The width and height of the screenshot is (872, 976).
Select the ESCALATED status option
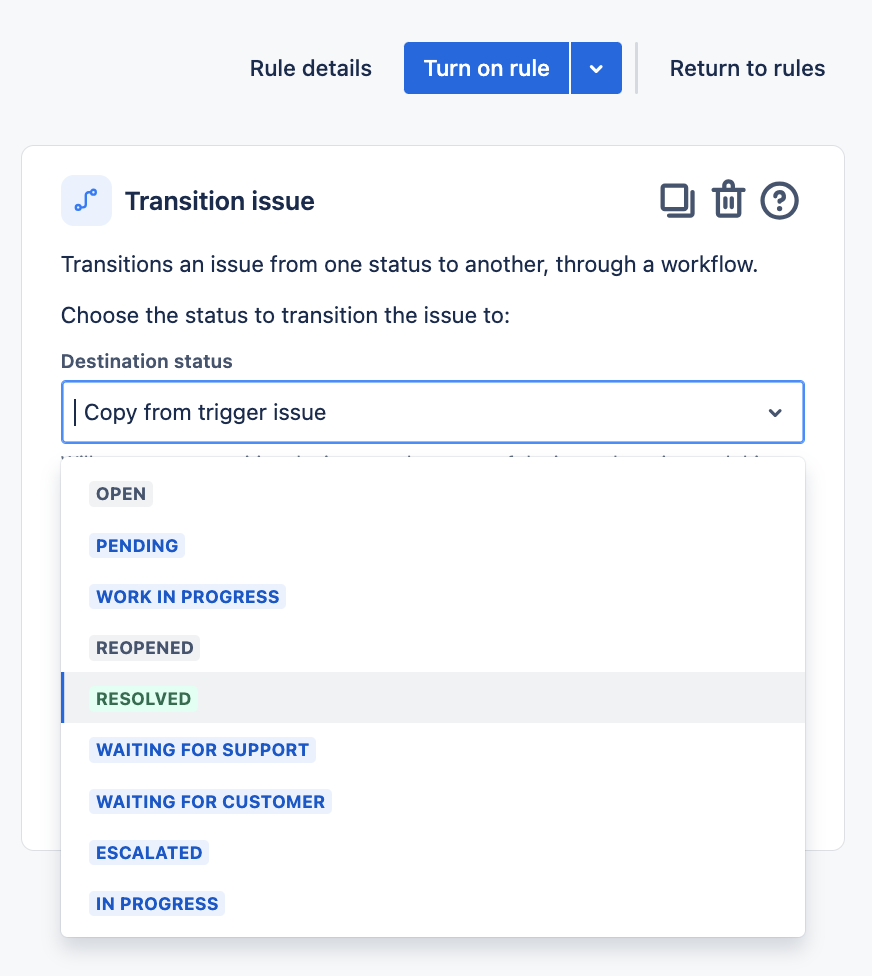(x=149, y=852)
